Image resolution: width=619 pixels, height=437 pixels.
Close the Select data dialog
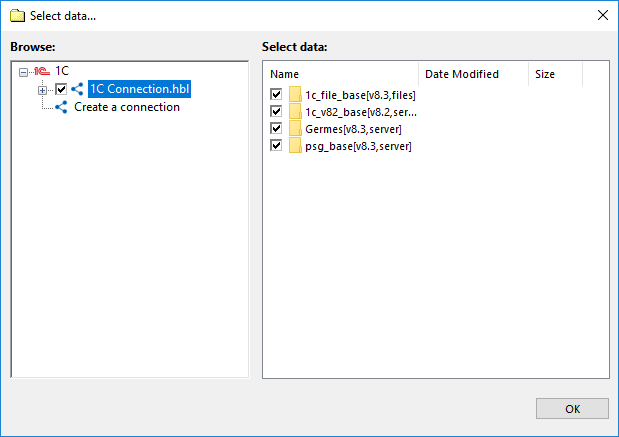[x=602, y=15]
